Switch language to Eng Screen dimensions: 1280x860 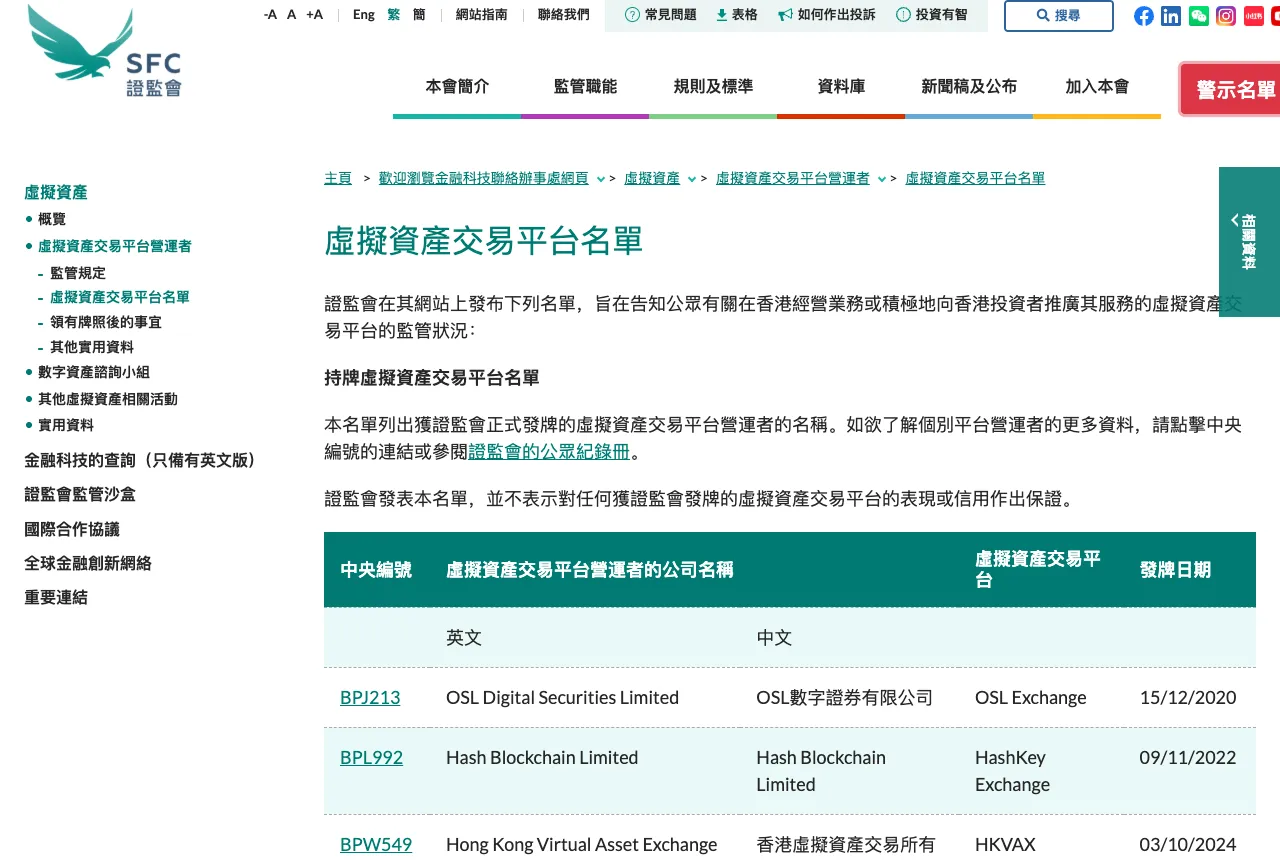click(x=364, y=15)
